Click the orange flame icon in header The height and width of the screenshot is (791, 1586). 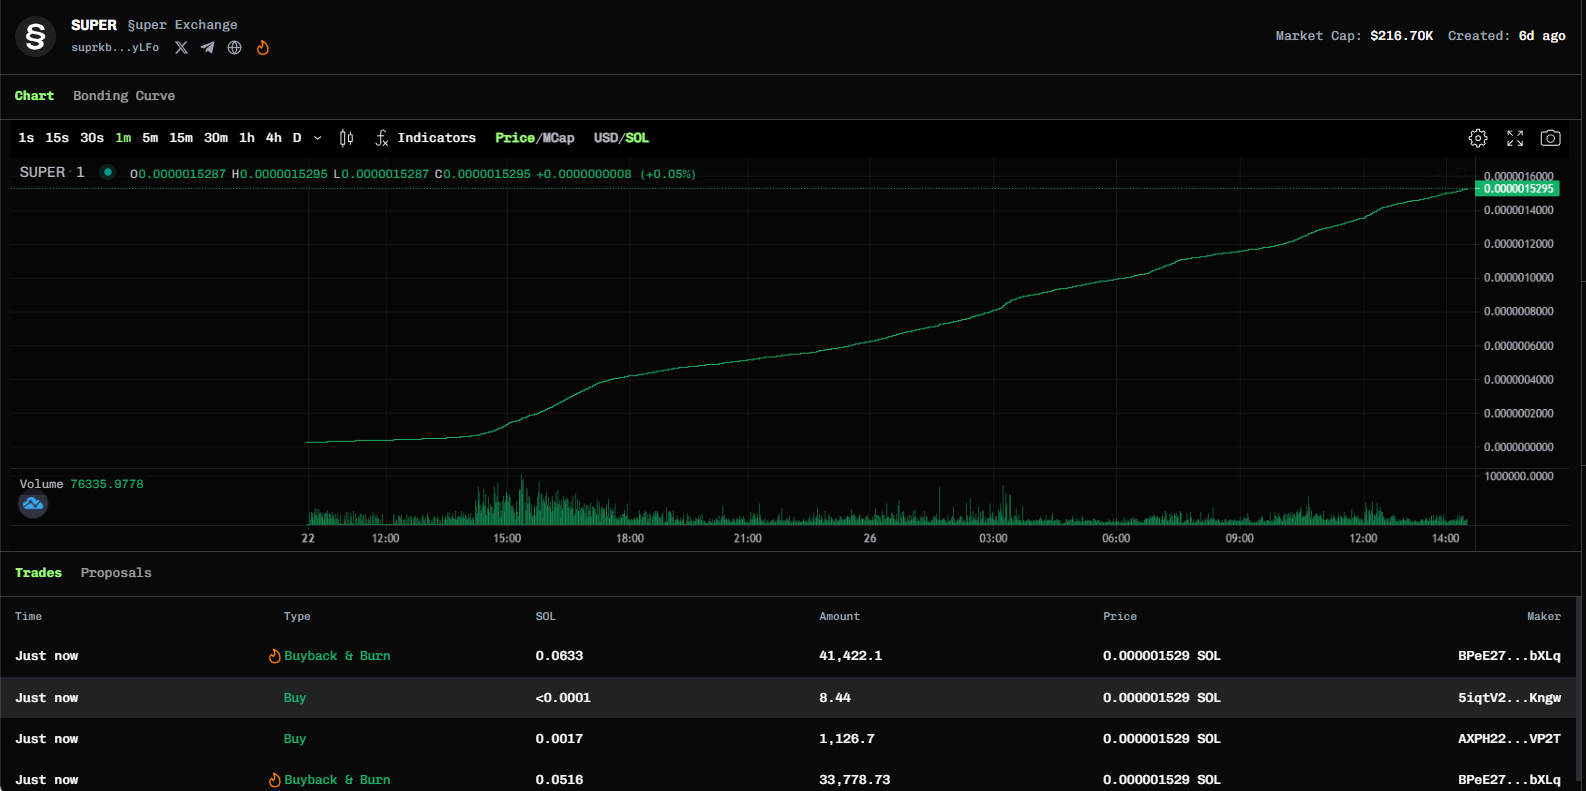coord(262,48)
